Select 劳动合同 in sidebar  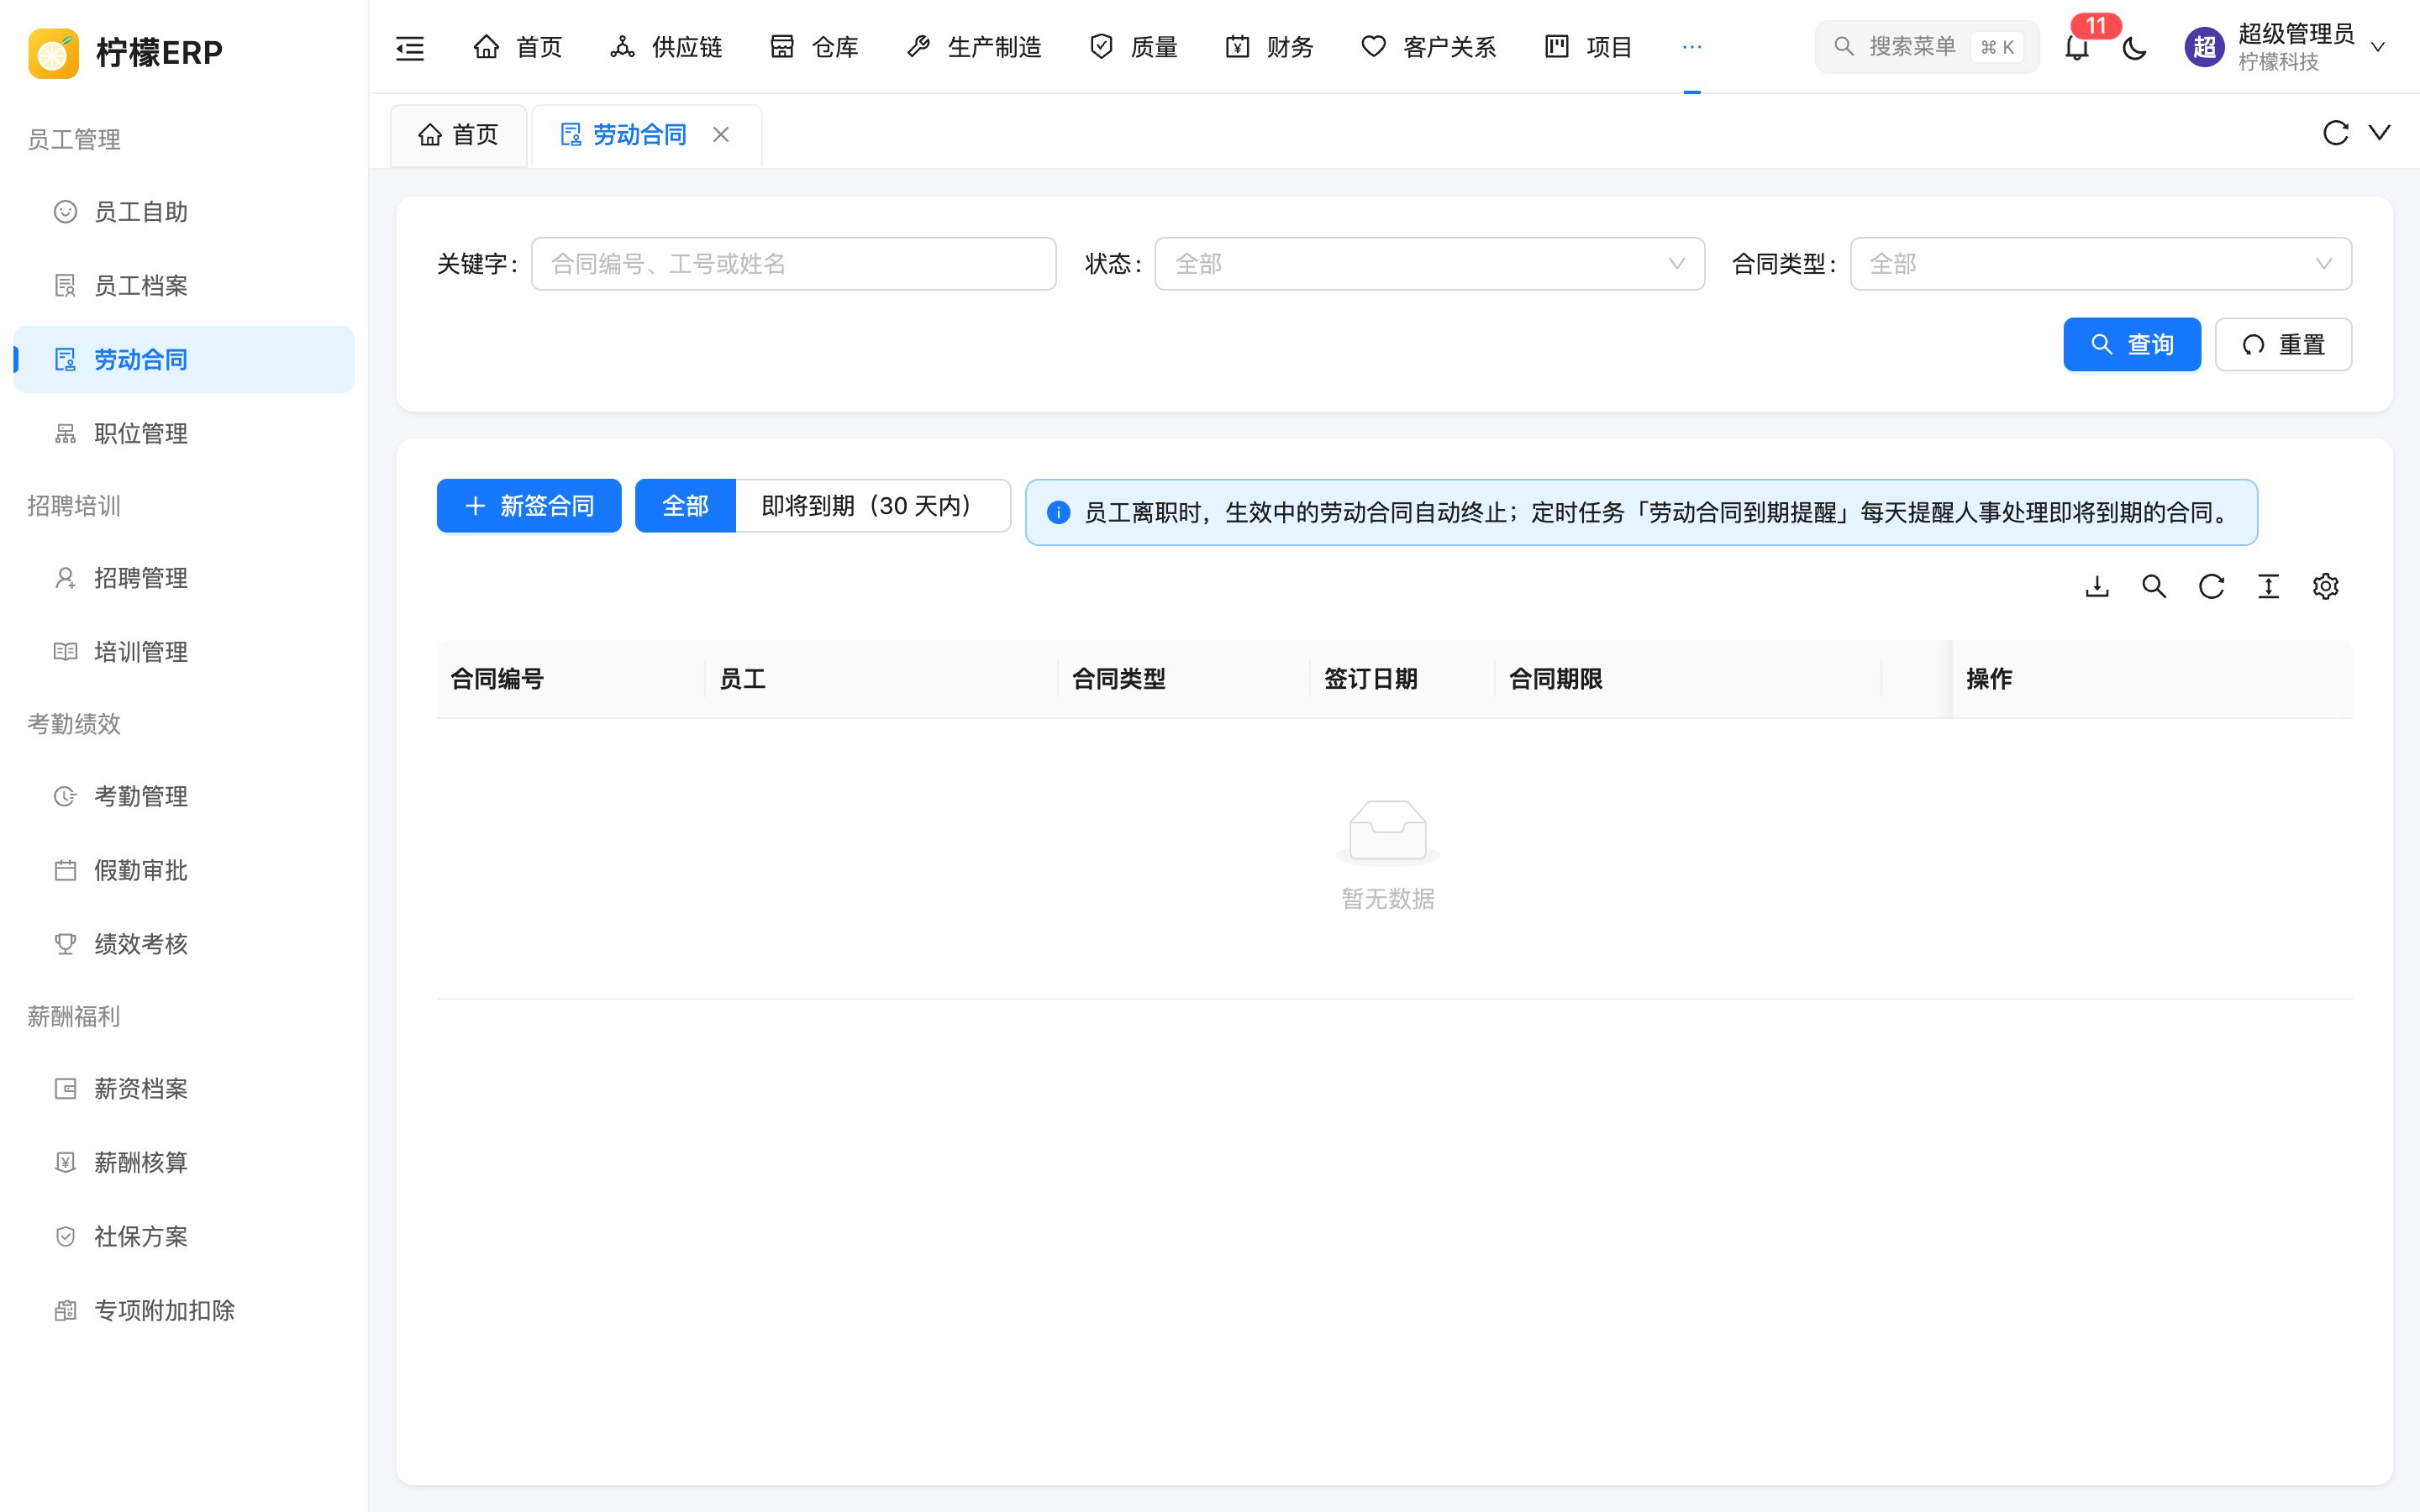[x=184, y=360]
